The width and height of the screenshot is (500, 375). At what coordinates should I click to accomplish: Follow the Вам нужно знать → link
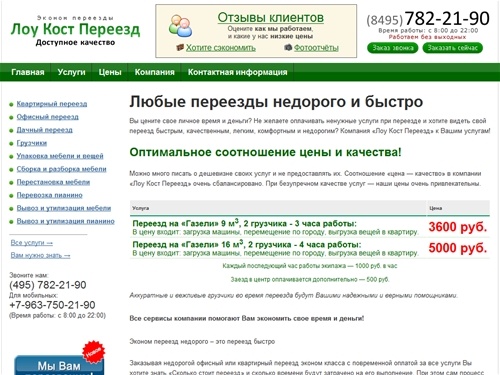(40, 255)
